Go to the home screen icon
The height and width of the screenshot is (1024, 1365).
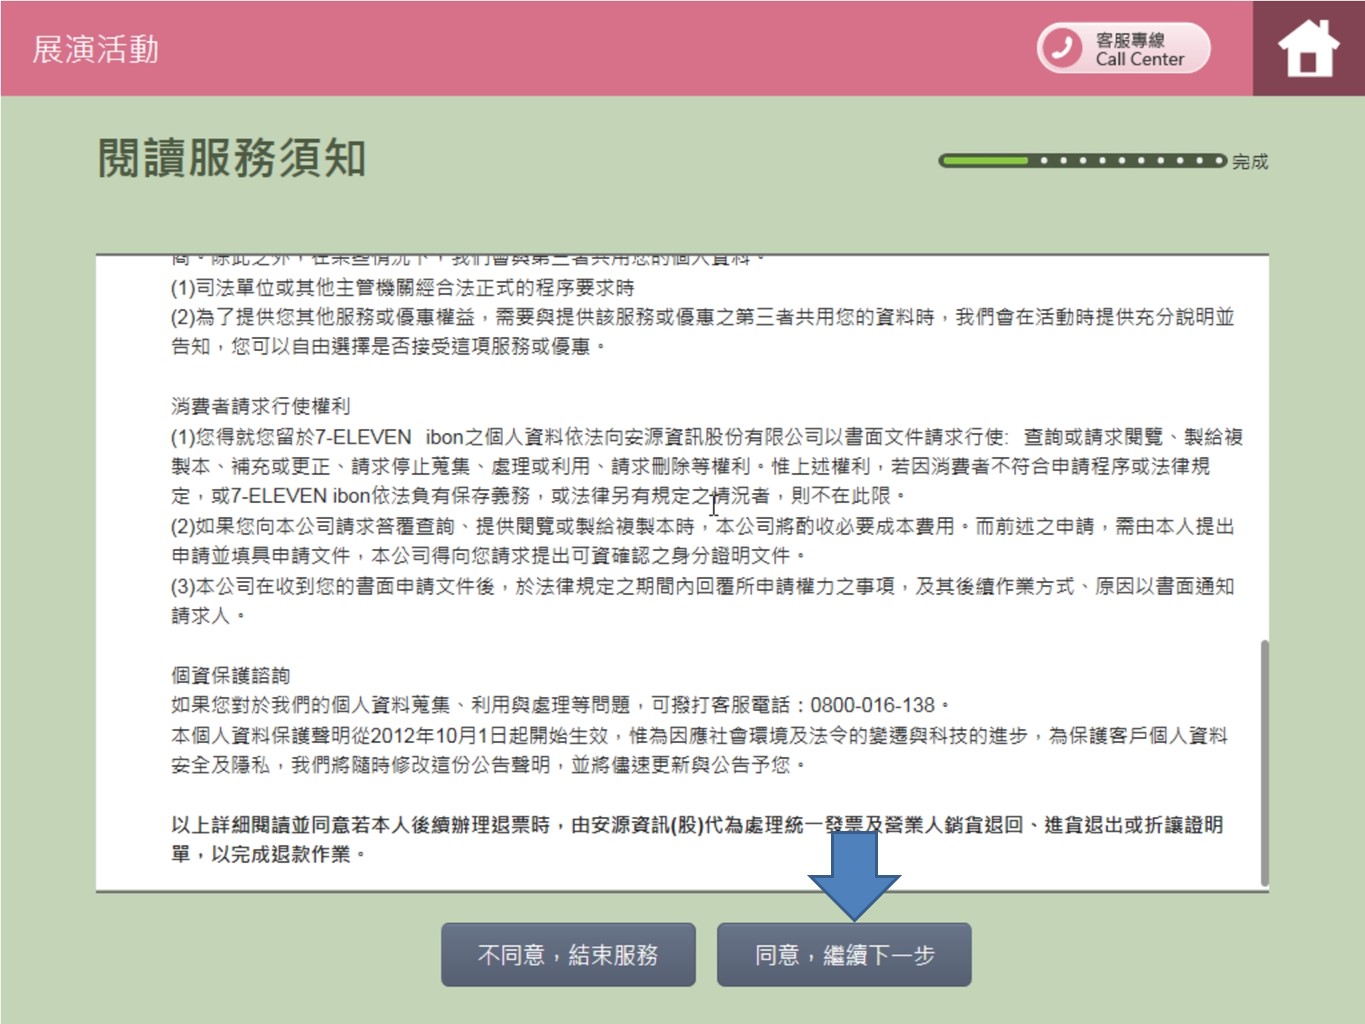click(1308, 48)
